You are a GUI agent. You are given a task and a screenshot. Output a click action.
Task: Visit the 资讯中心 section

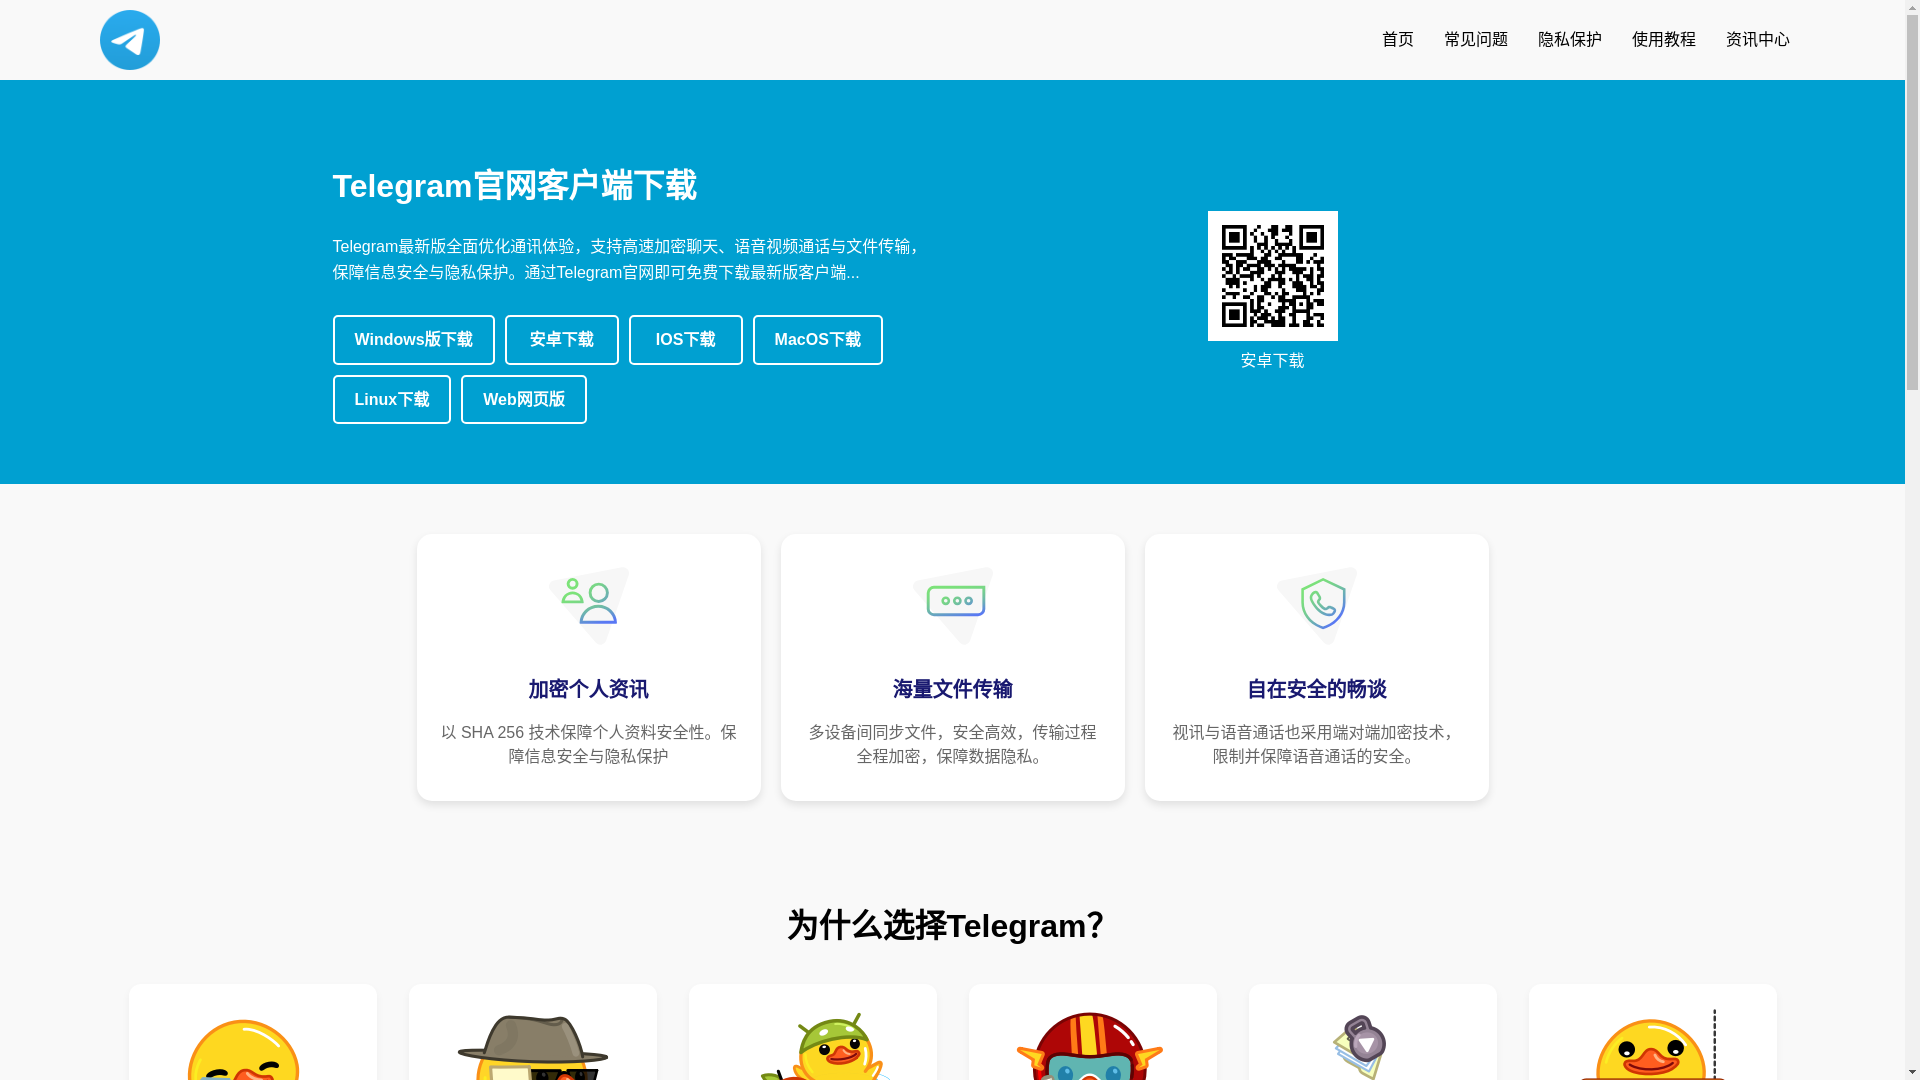[x=1758, y=40]
